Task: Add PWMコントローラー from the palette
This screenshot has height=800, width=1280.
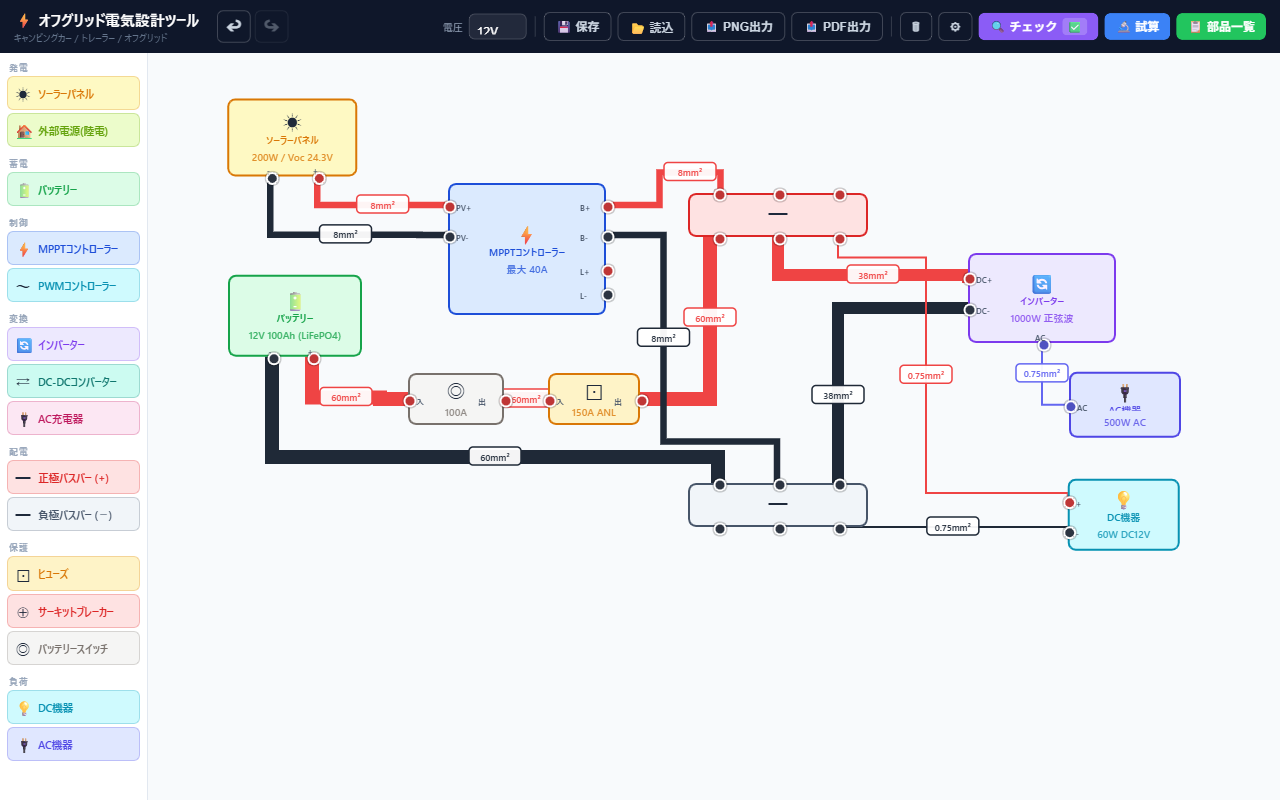Action: point(73,285)
